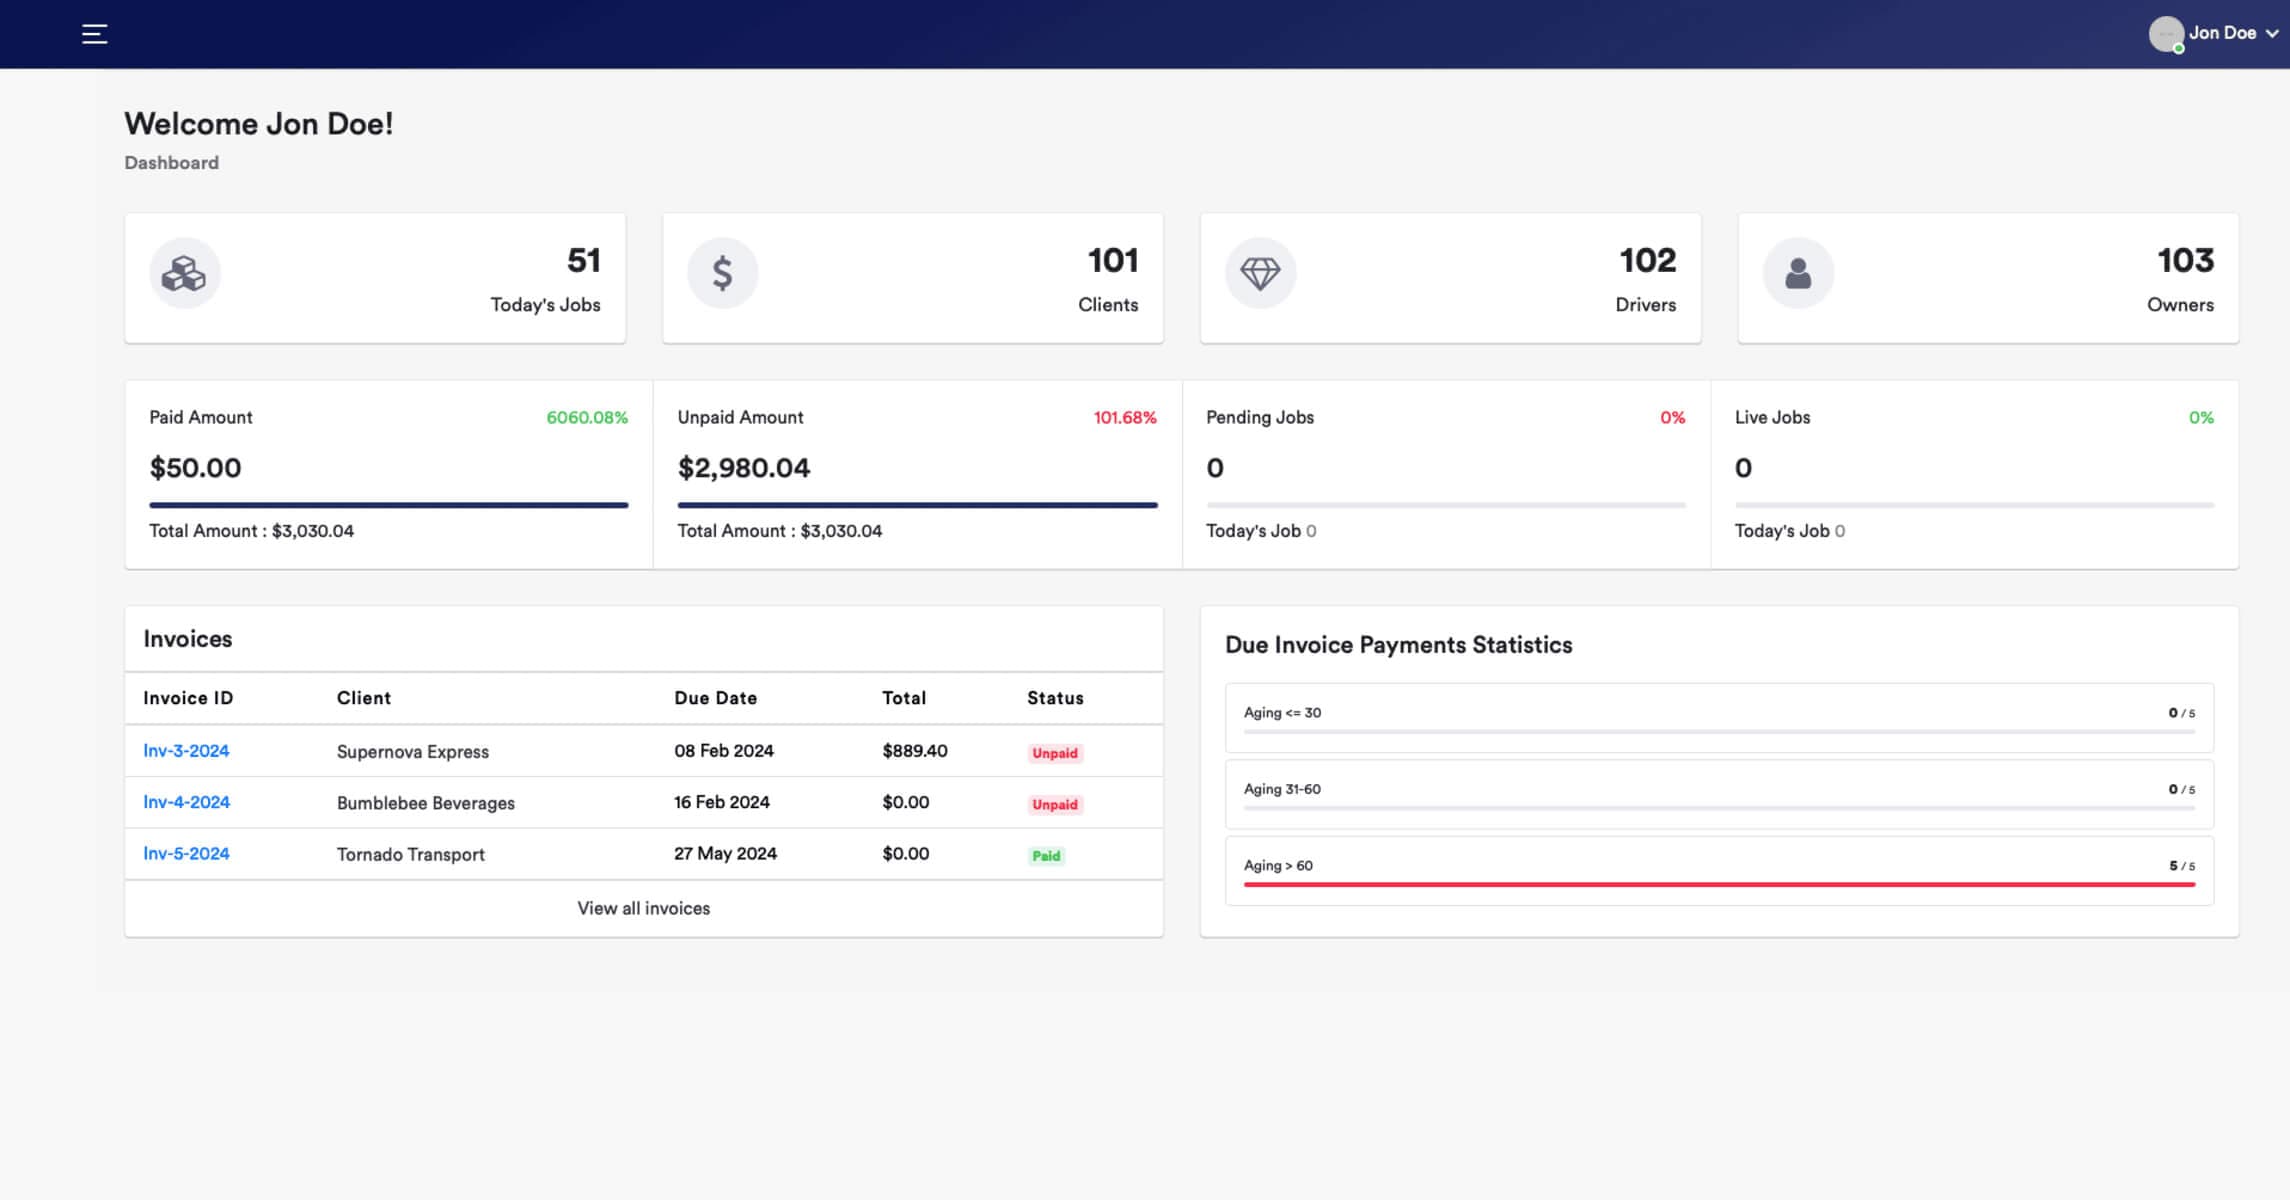Click the $2,980.04 unpaid amount value
This screenshot has width=2290, height=1200.
(744, 468)
